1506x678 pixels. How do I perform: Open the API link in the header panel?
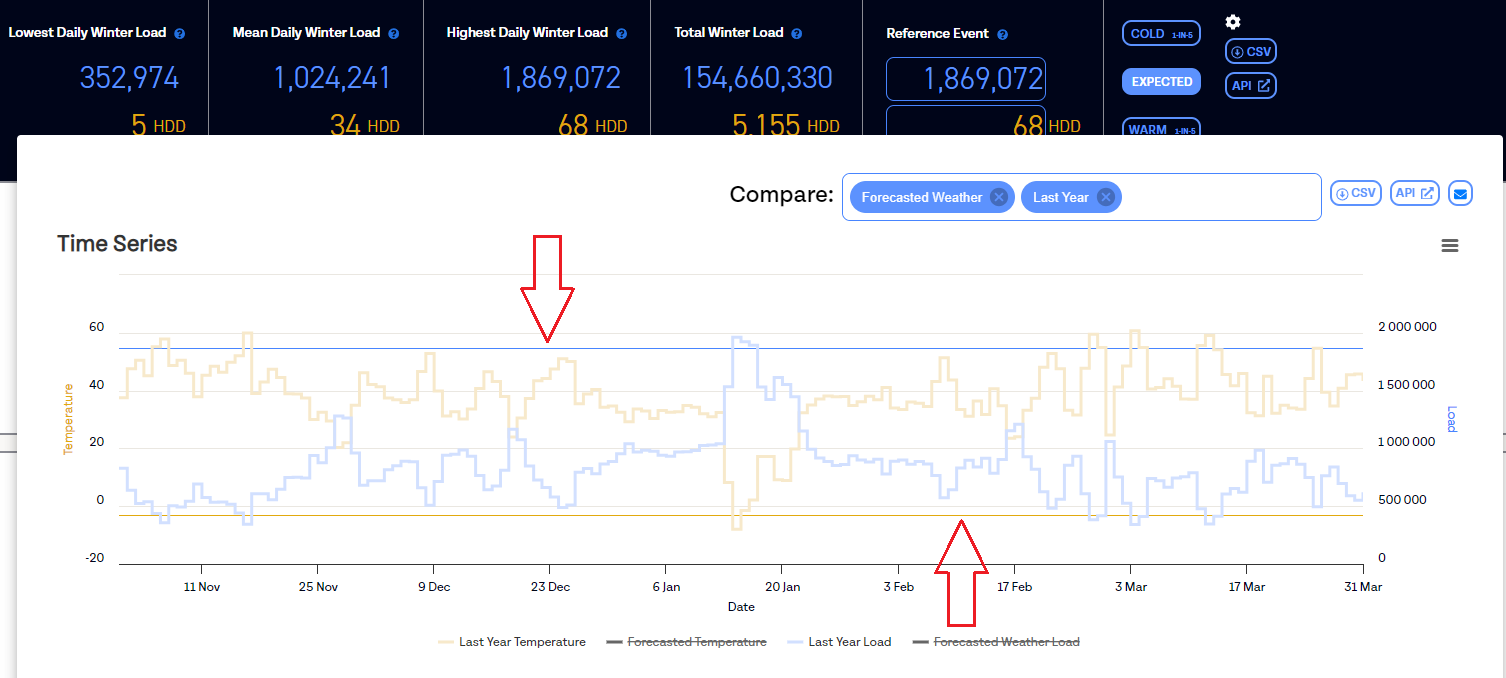[x=1251, y=86]
